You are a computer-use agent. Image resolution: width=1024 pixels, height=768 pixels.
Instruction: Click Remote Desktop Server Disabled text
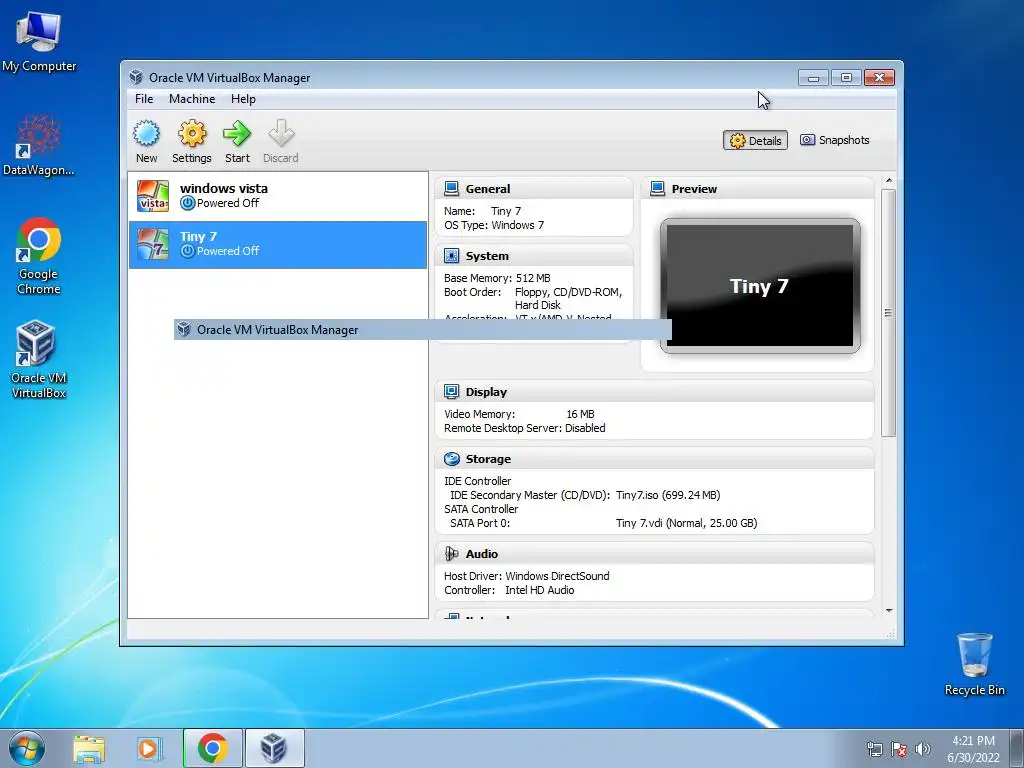coord(524,428)
